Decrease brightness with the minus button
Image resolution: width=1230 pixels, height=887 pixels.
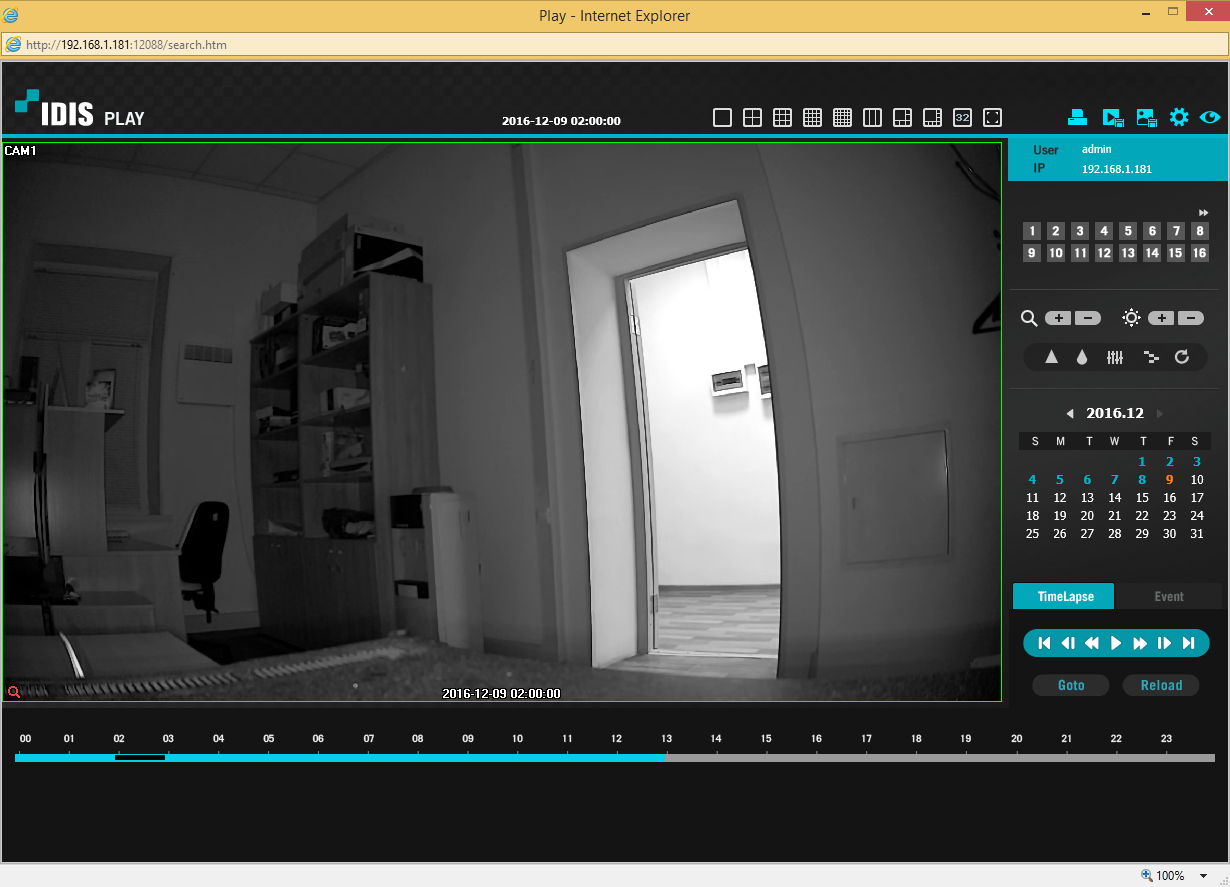1190,318
